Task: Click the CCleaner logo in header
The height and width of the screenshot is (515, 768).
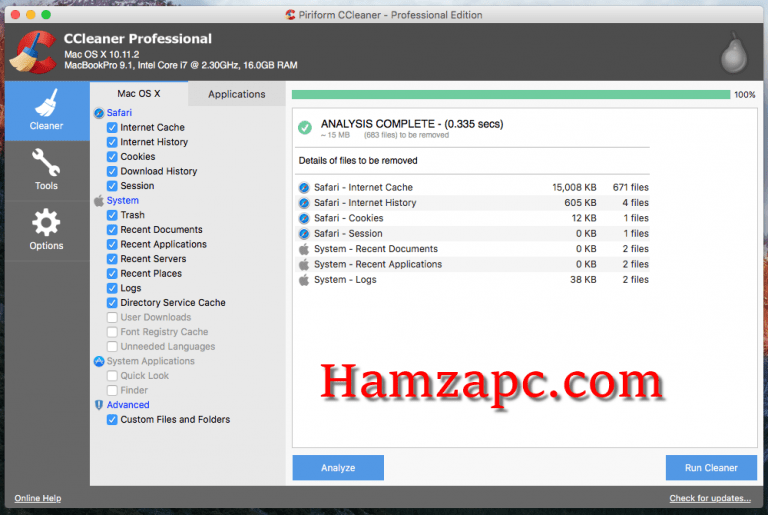Action: (33, 52)
